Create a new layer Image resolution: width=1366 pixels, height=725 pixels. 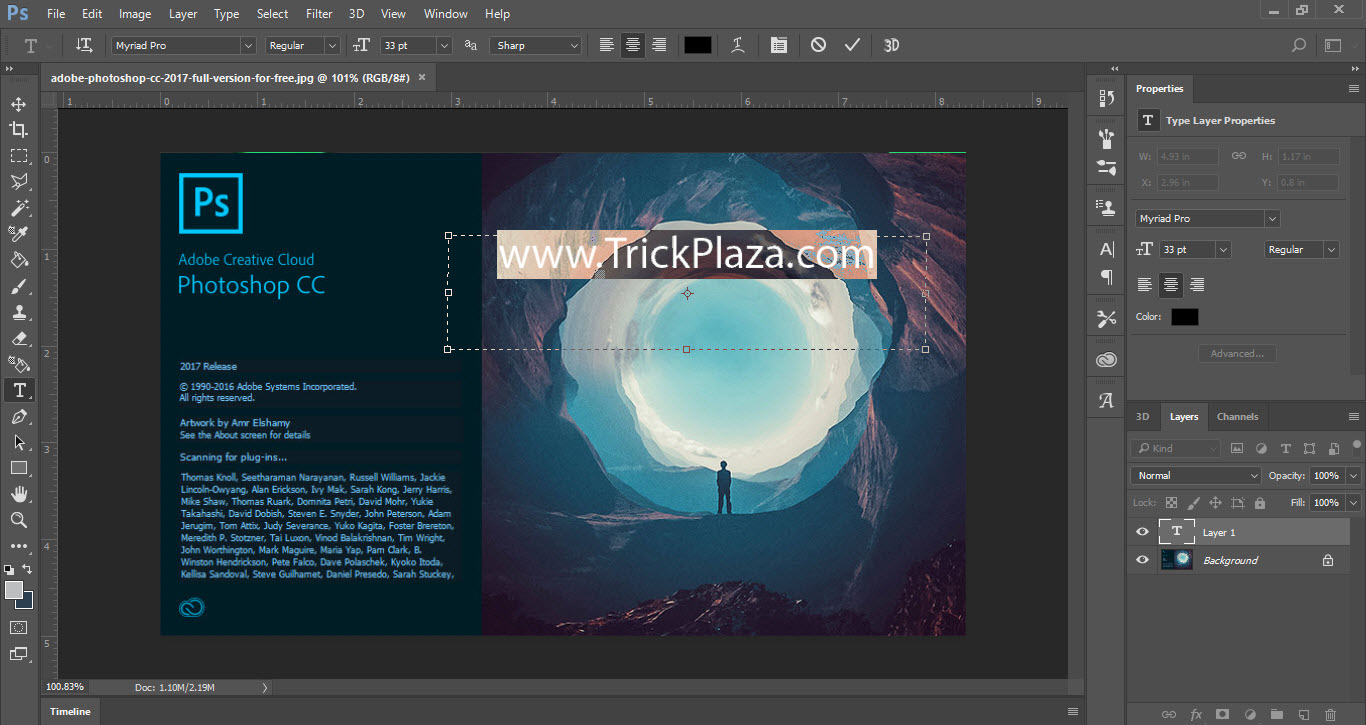coord(1302,714)
